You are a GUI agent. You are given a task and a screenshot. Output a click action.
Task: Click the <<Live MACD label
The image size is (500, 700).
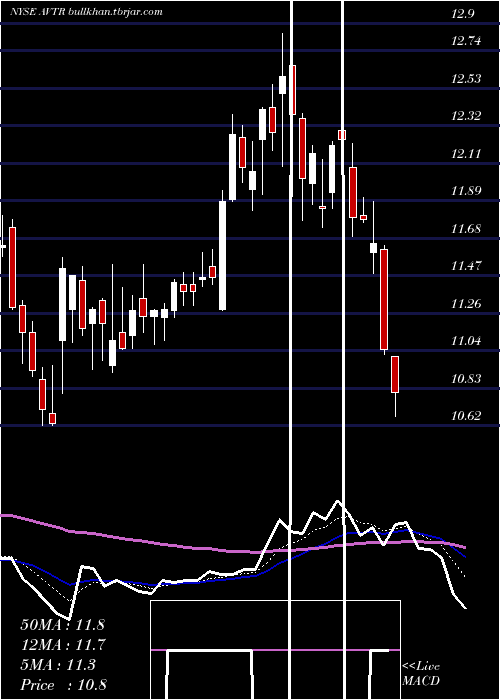click(x=421, y=674)
